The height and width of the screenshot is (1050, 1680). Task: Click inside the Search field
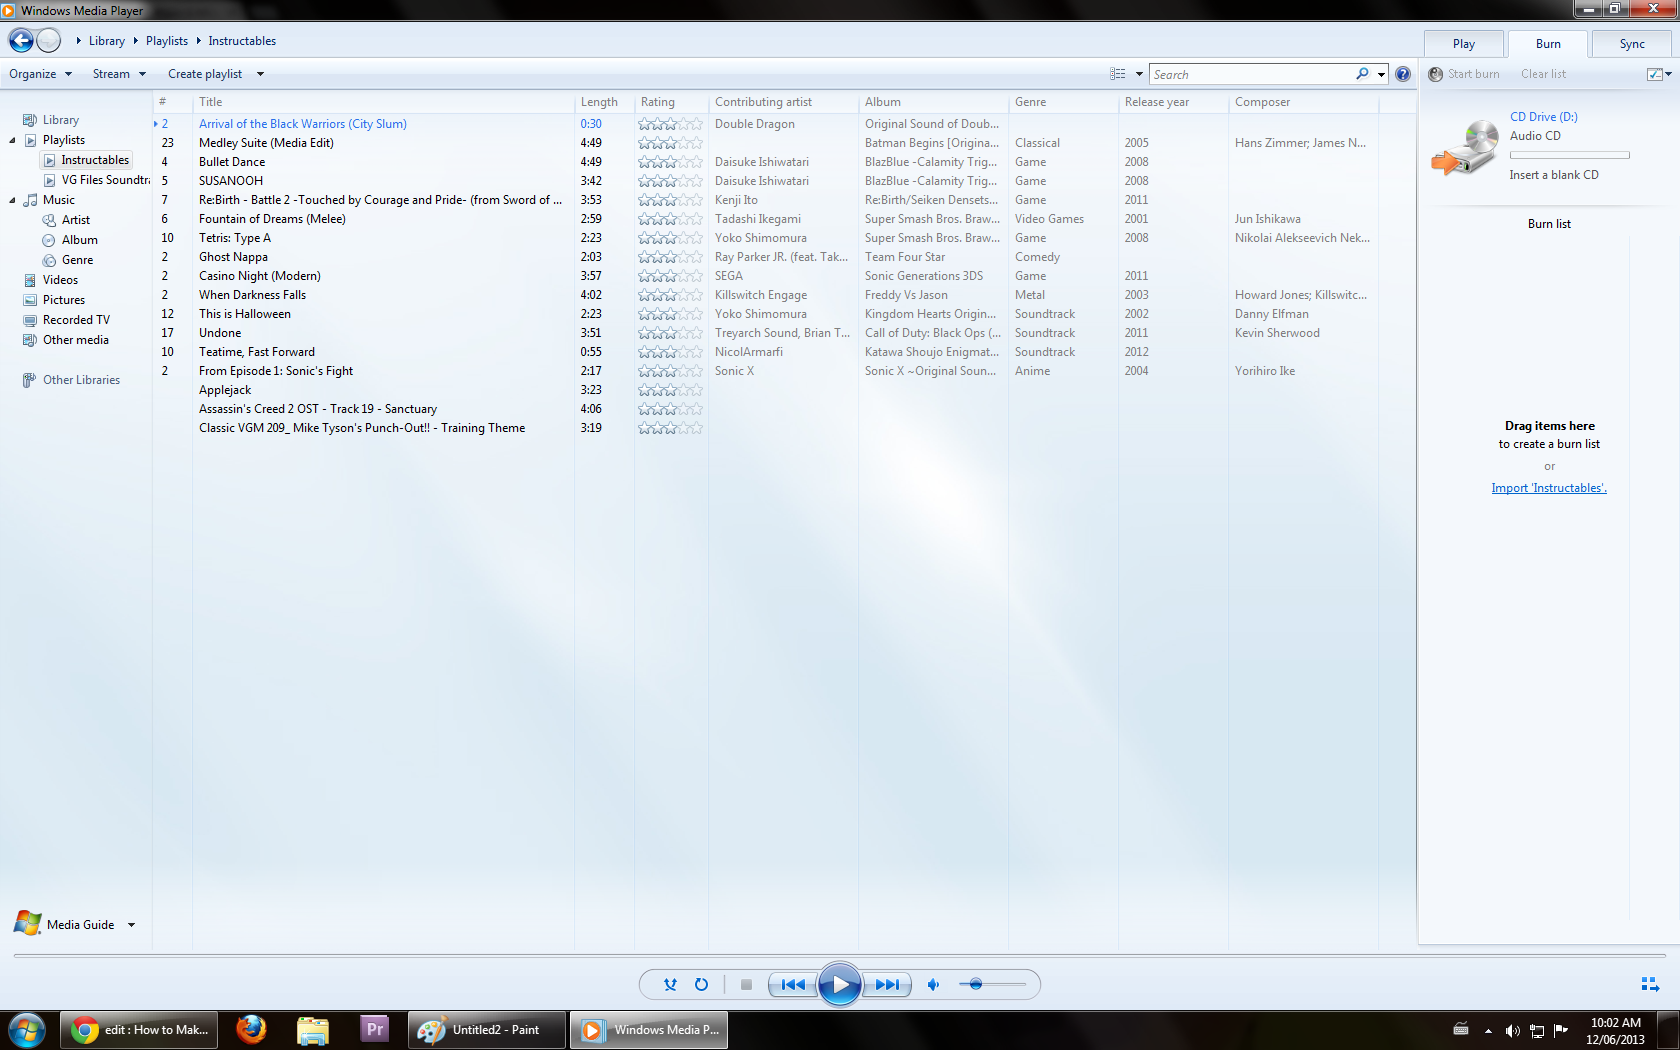1252,74
